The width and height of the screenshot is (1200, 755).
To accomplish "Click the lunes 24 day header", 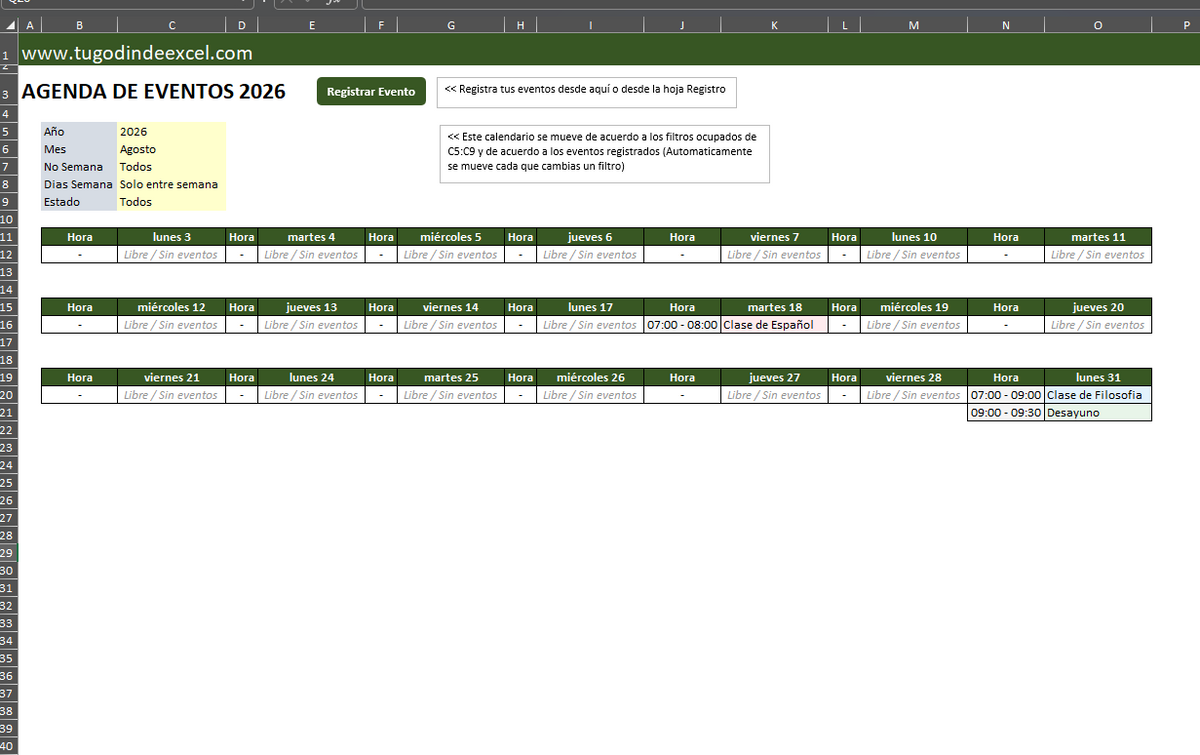I will 311,377.
